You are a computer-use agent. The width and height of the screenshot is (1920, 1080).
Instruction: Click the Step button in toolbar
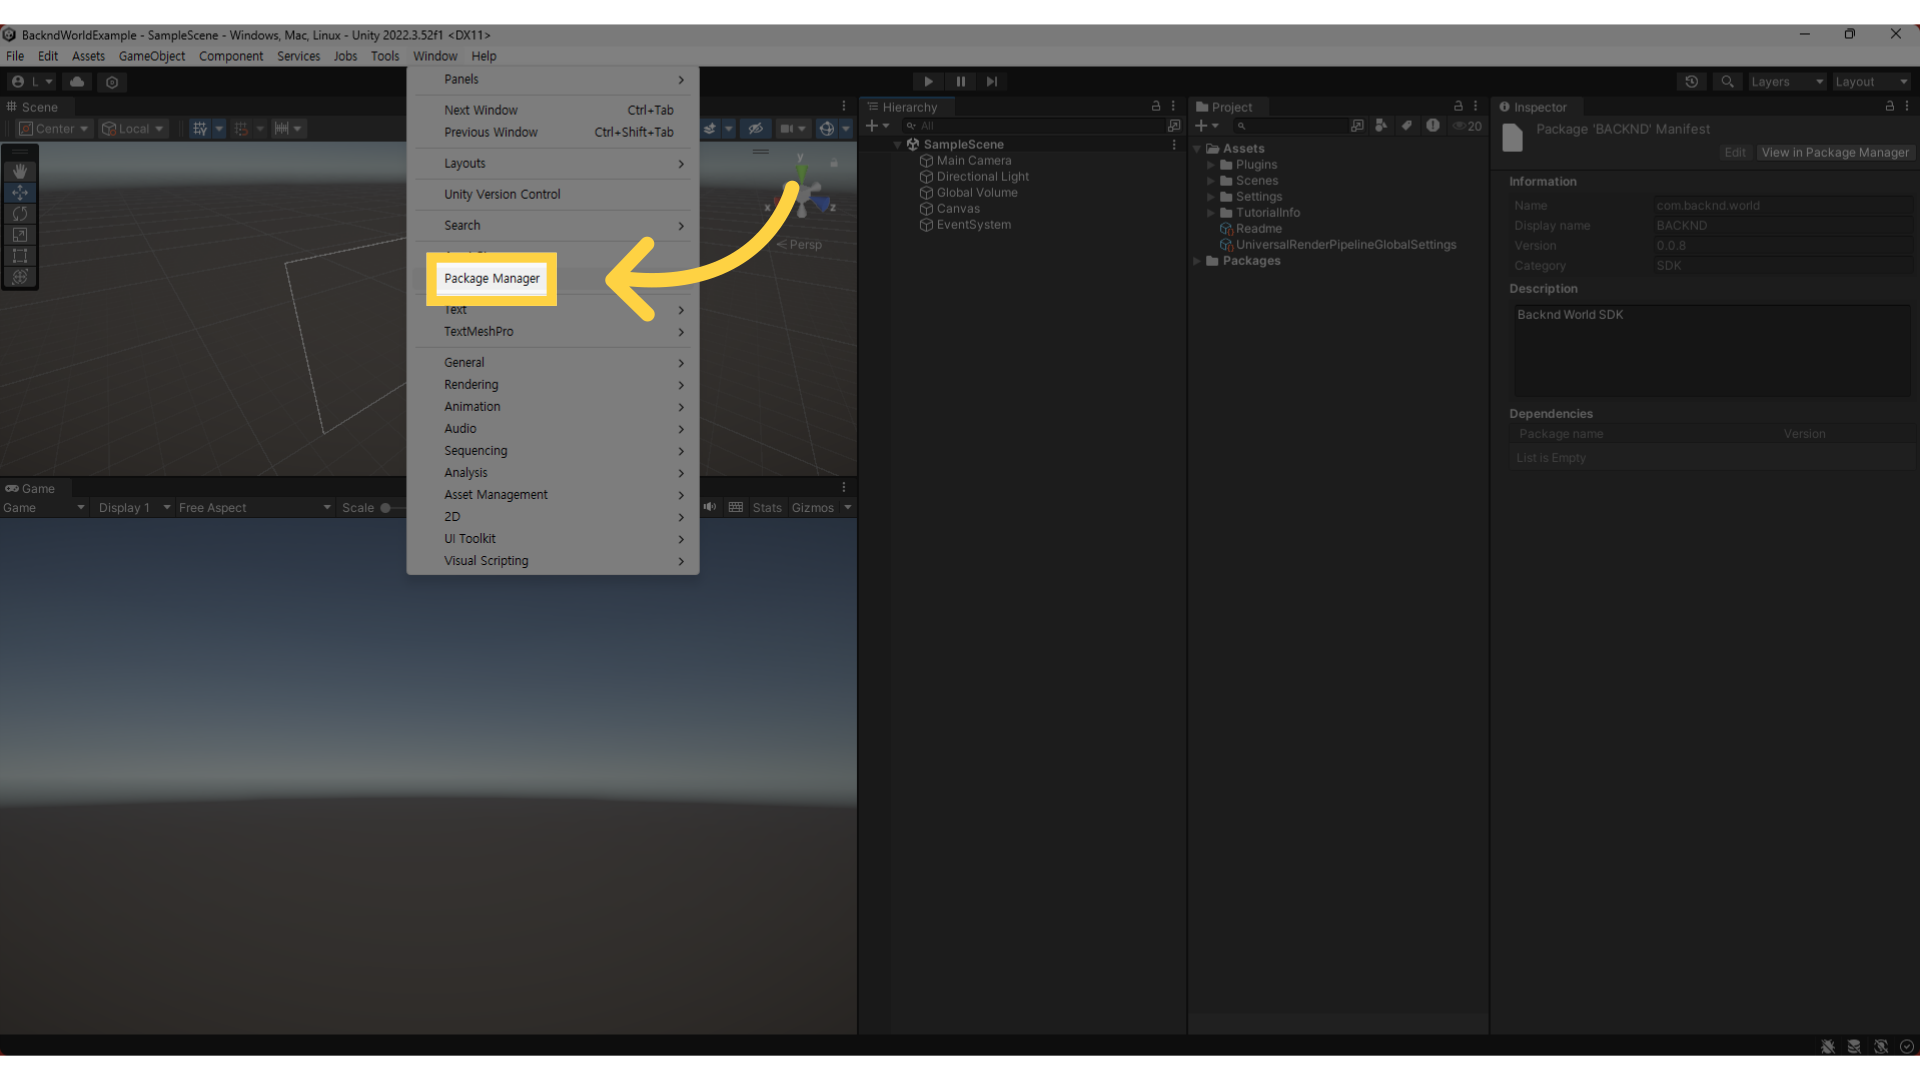[x=992, y=80]
